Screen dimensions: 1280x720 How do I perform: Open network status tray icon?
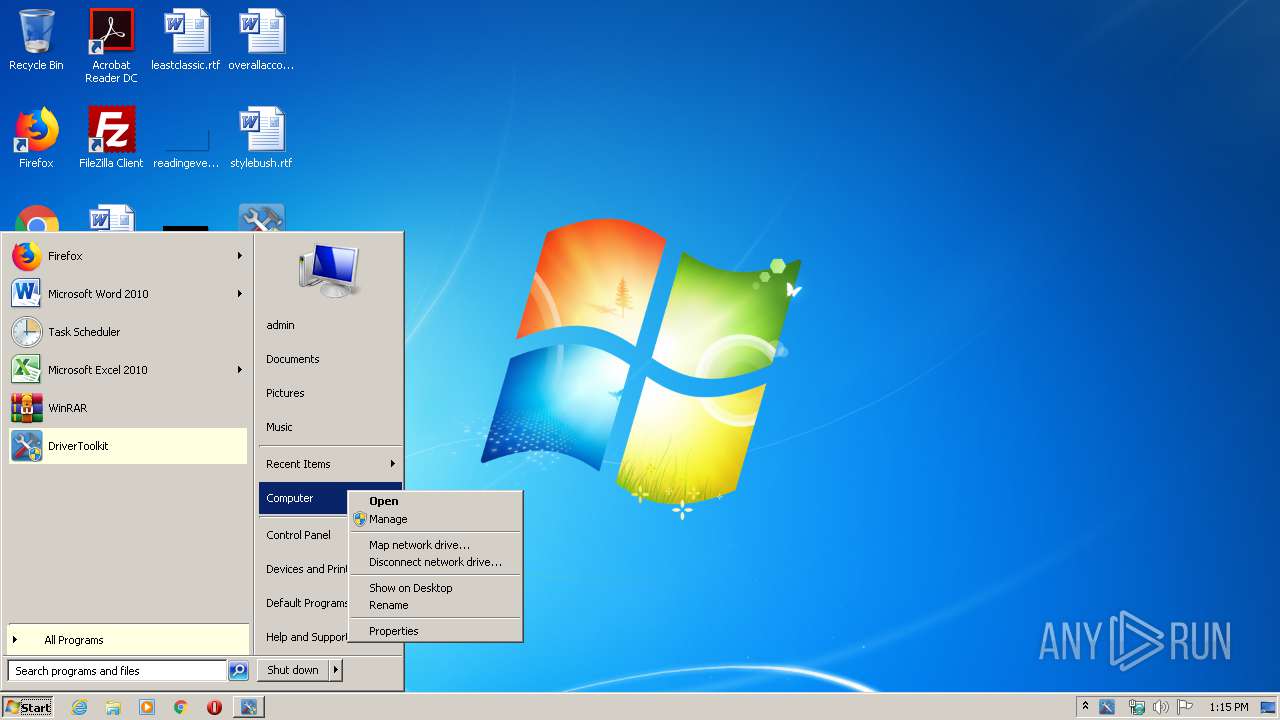(1136, 707)
